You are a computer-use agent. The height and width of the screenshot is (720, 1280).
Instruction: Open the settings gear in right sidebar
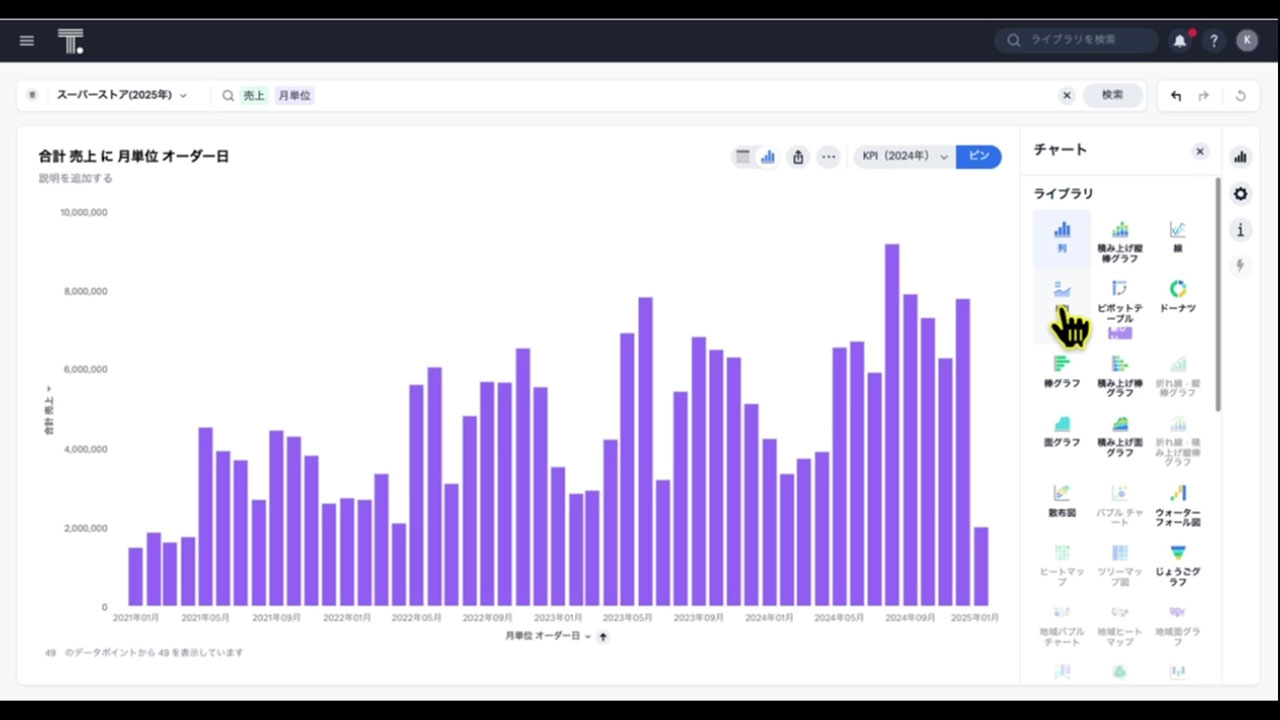coord(1241,194)
